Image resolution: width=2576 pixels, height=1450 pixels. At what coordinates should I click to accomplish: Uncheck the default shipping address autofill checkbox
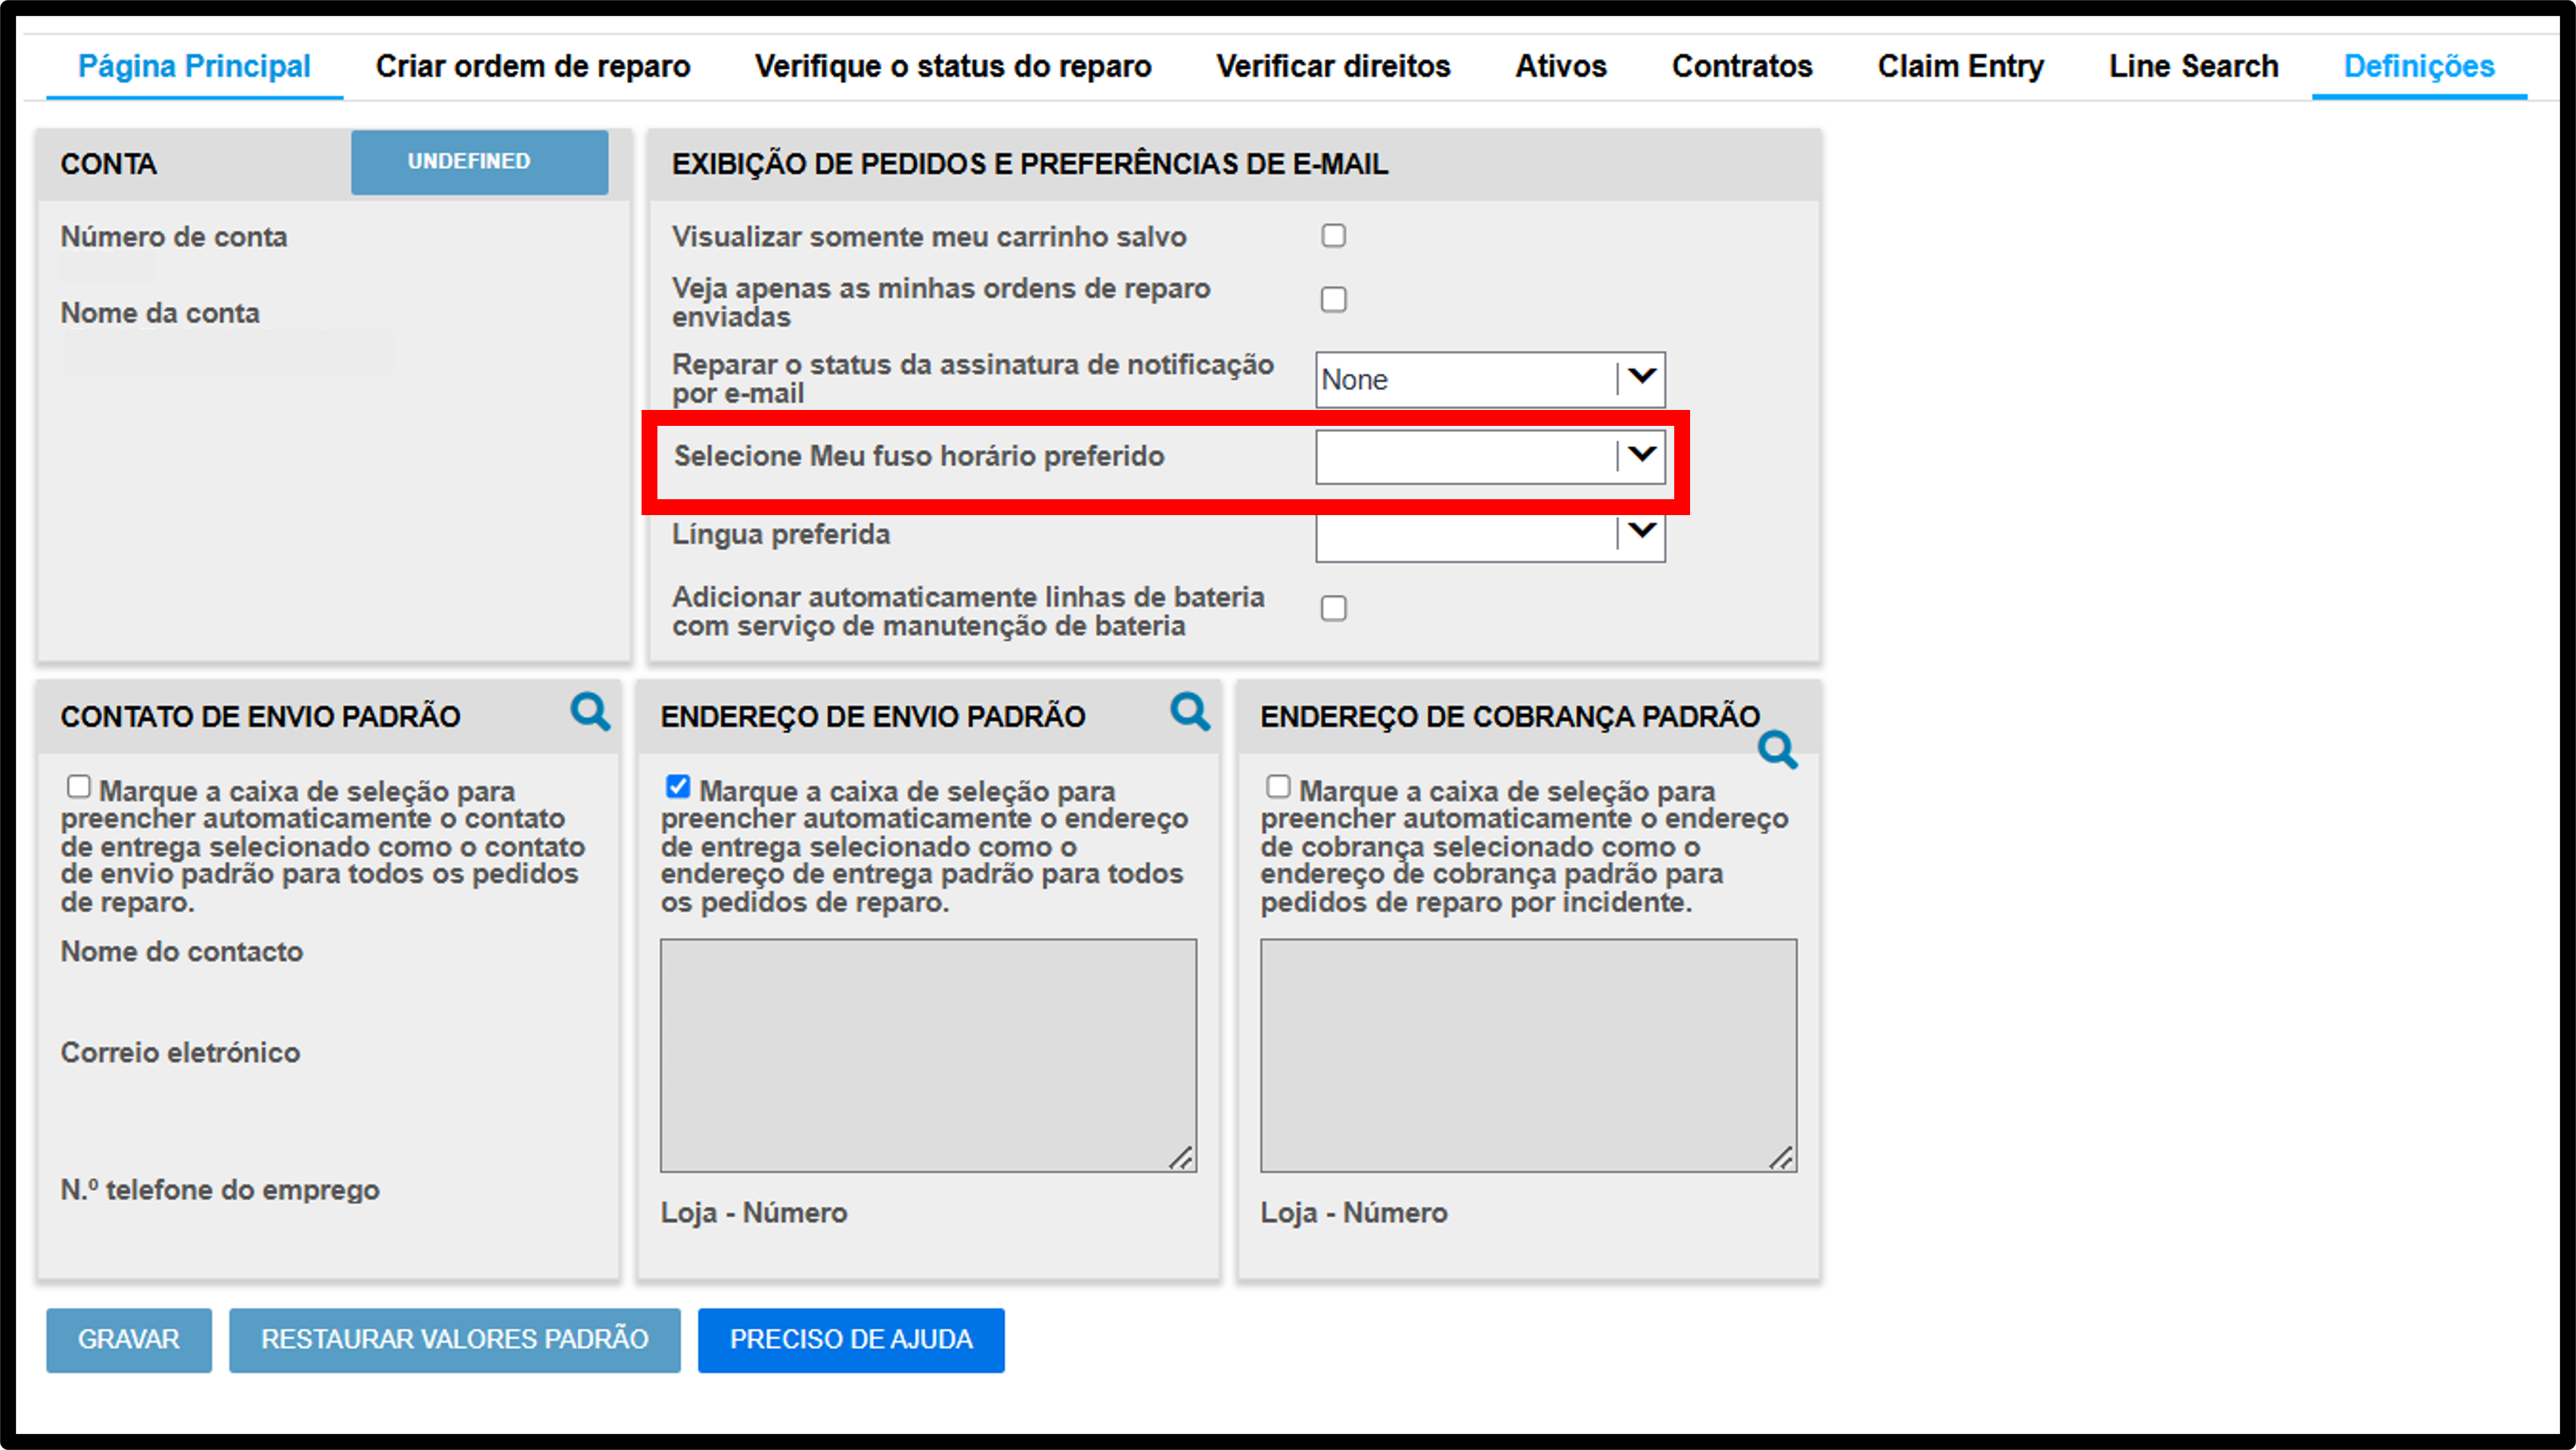678,787
